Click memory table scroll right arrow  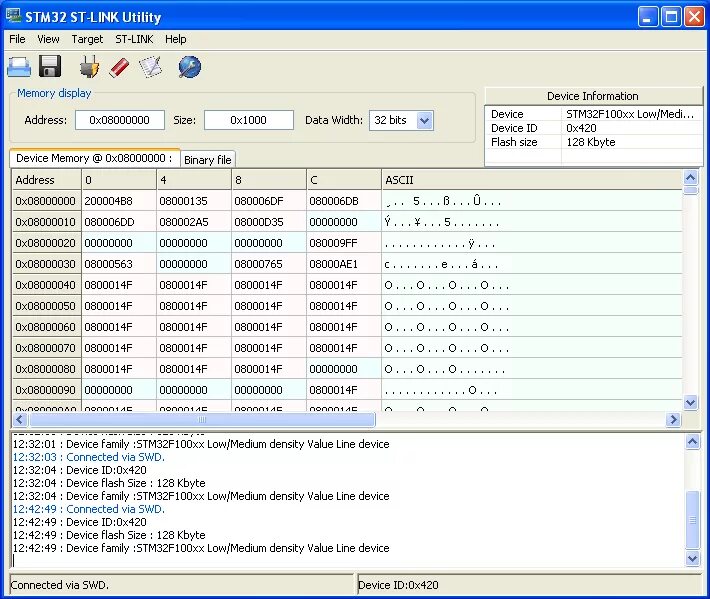673,420
